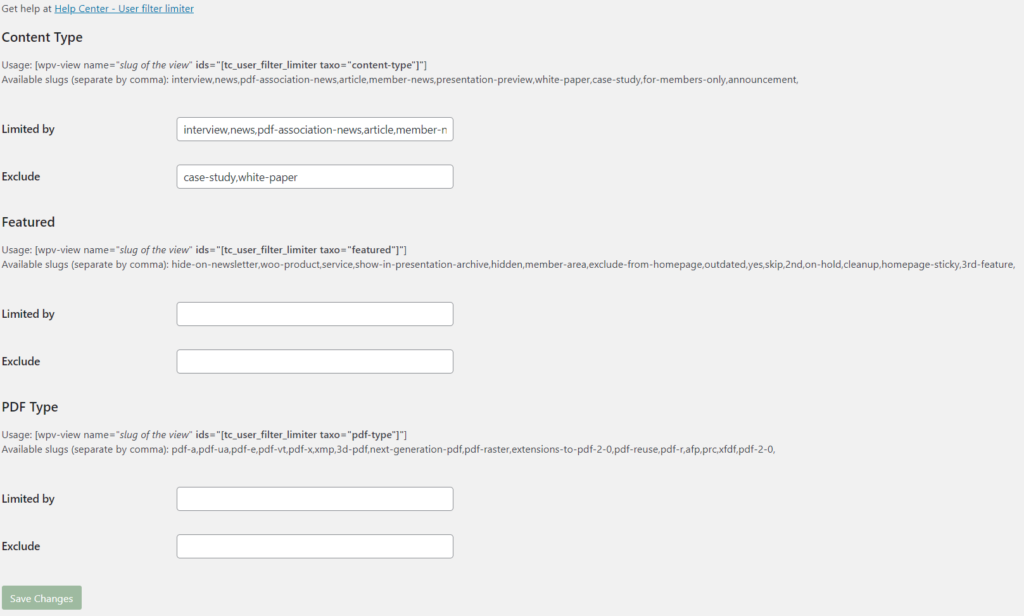Click the Limited by field under Featured

pos(314,313)
